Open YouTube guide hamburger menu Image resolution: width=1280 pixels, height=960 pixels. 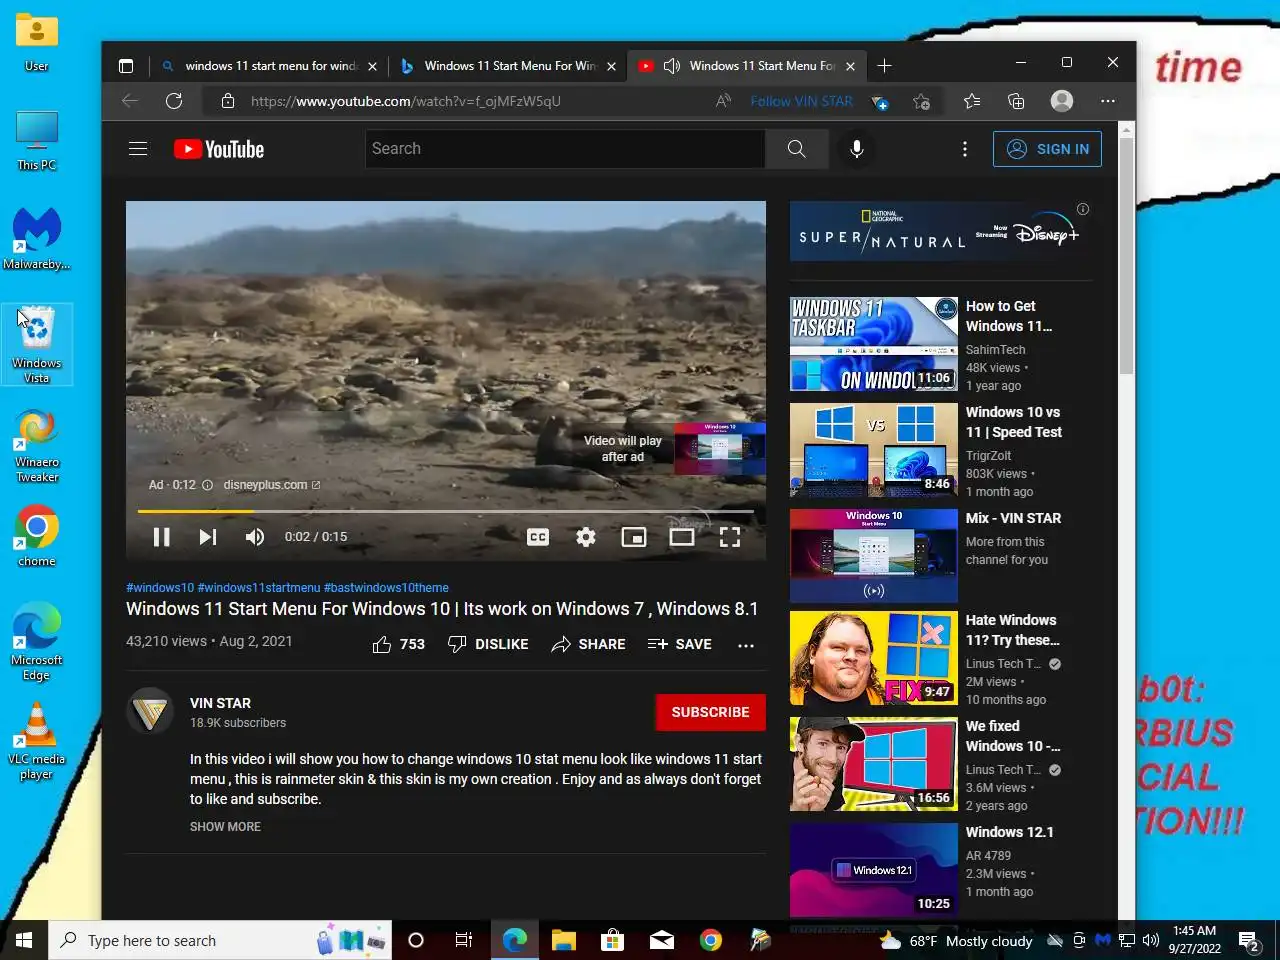coord(138,149)
